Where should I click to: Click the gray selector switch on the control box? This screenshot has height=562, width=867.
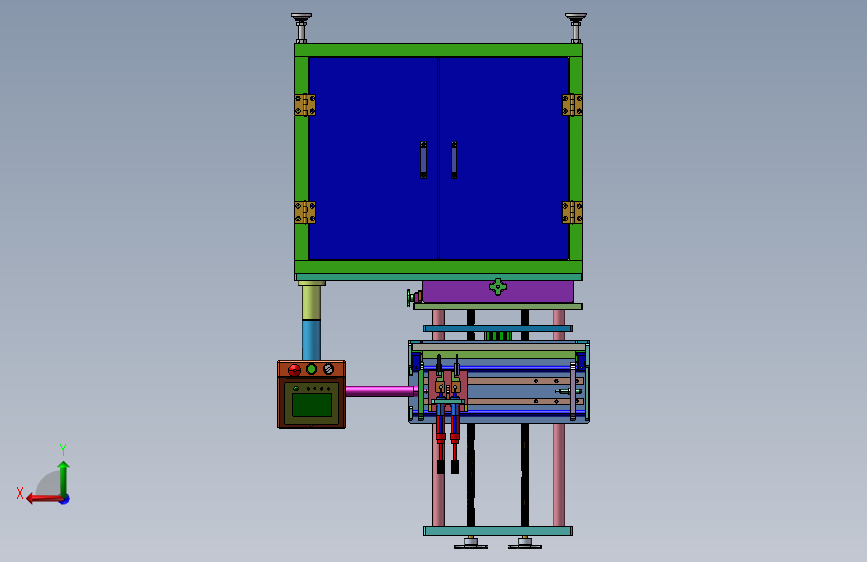328,369
